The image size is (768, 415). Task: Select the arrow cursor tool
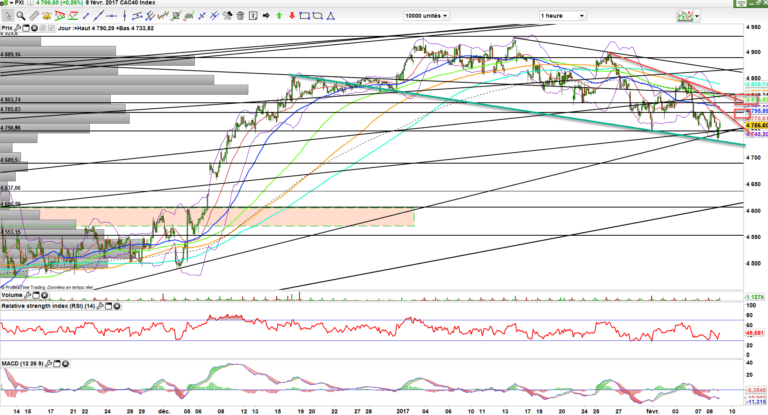pyautogui.click(x=6, y=16)
